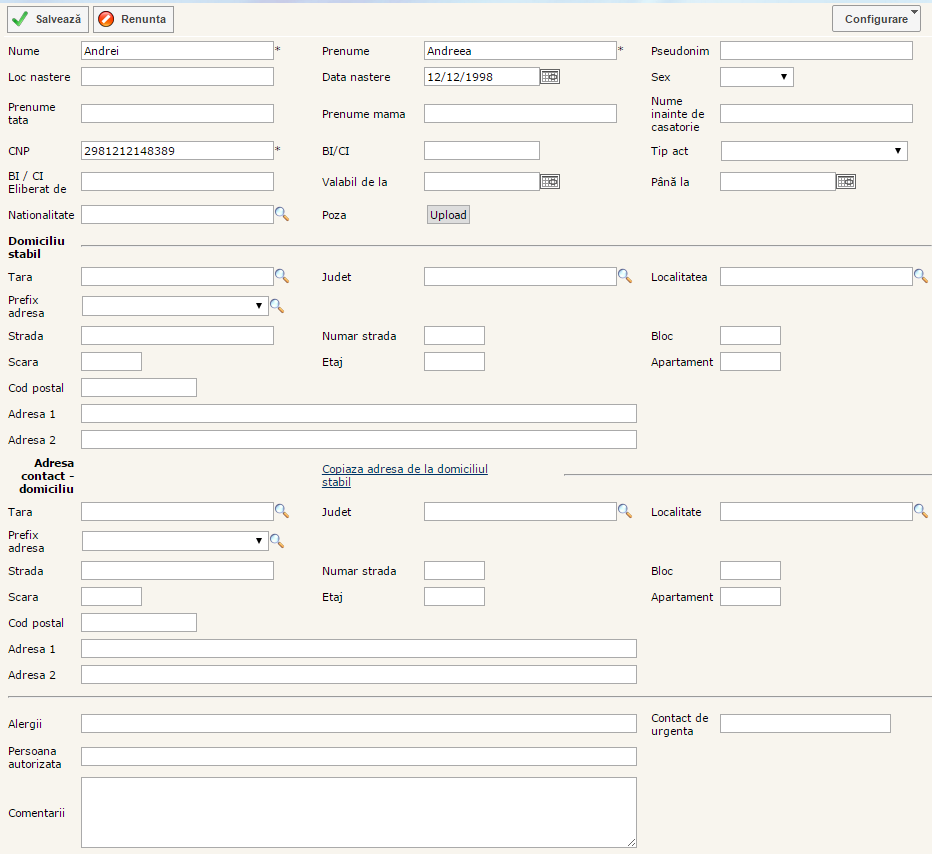This screenshot has height=854, width=932.
Task: Search Tara in Domiciliu stabil section
Action: pos(282,276)
